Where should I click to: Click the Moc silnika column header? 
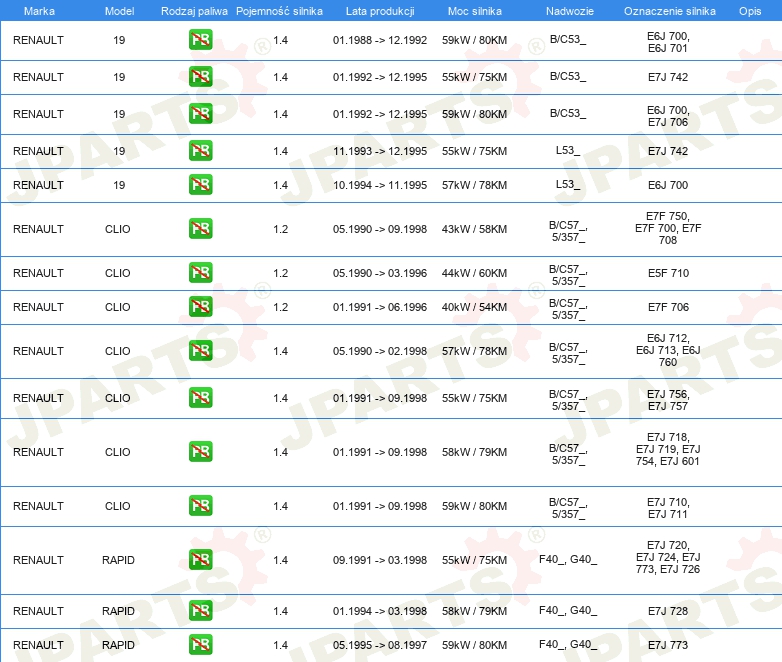tap(474, 10)
